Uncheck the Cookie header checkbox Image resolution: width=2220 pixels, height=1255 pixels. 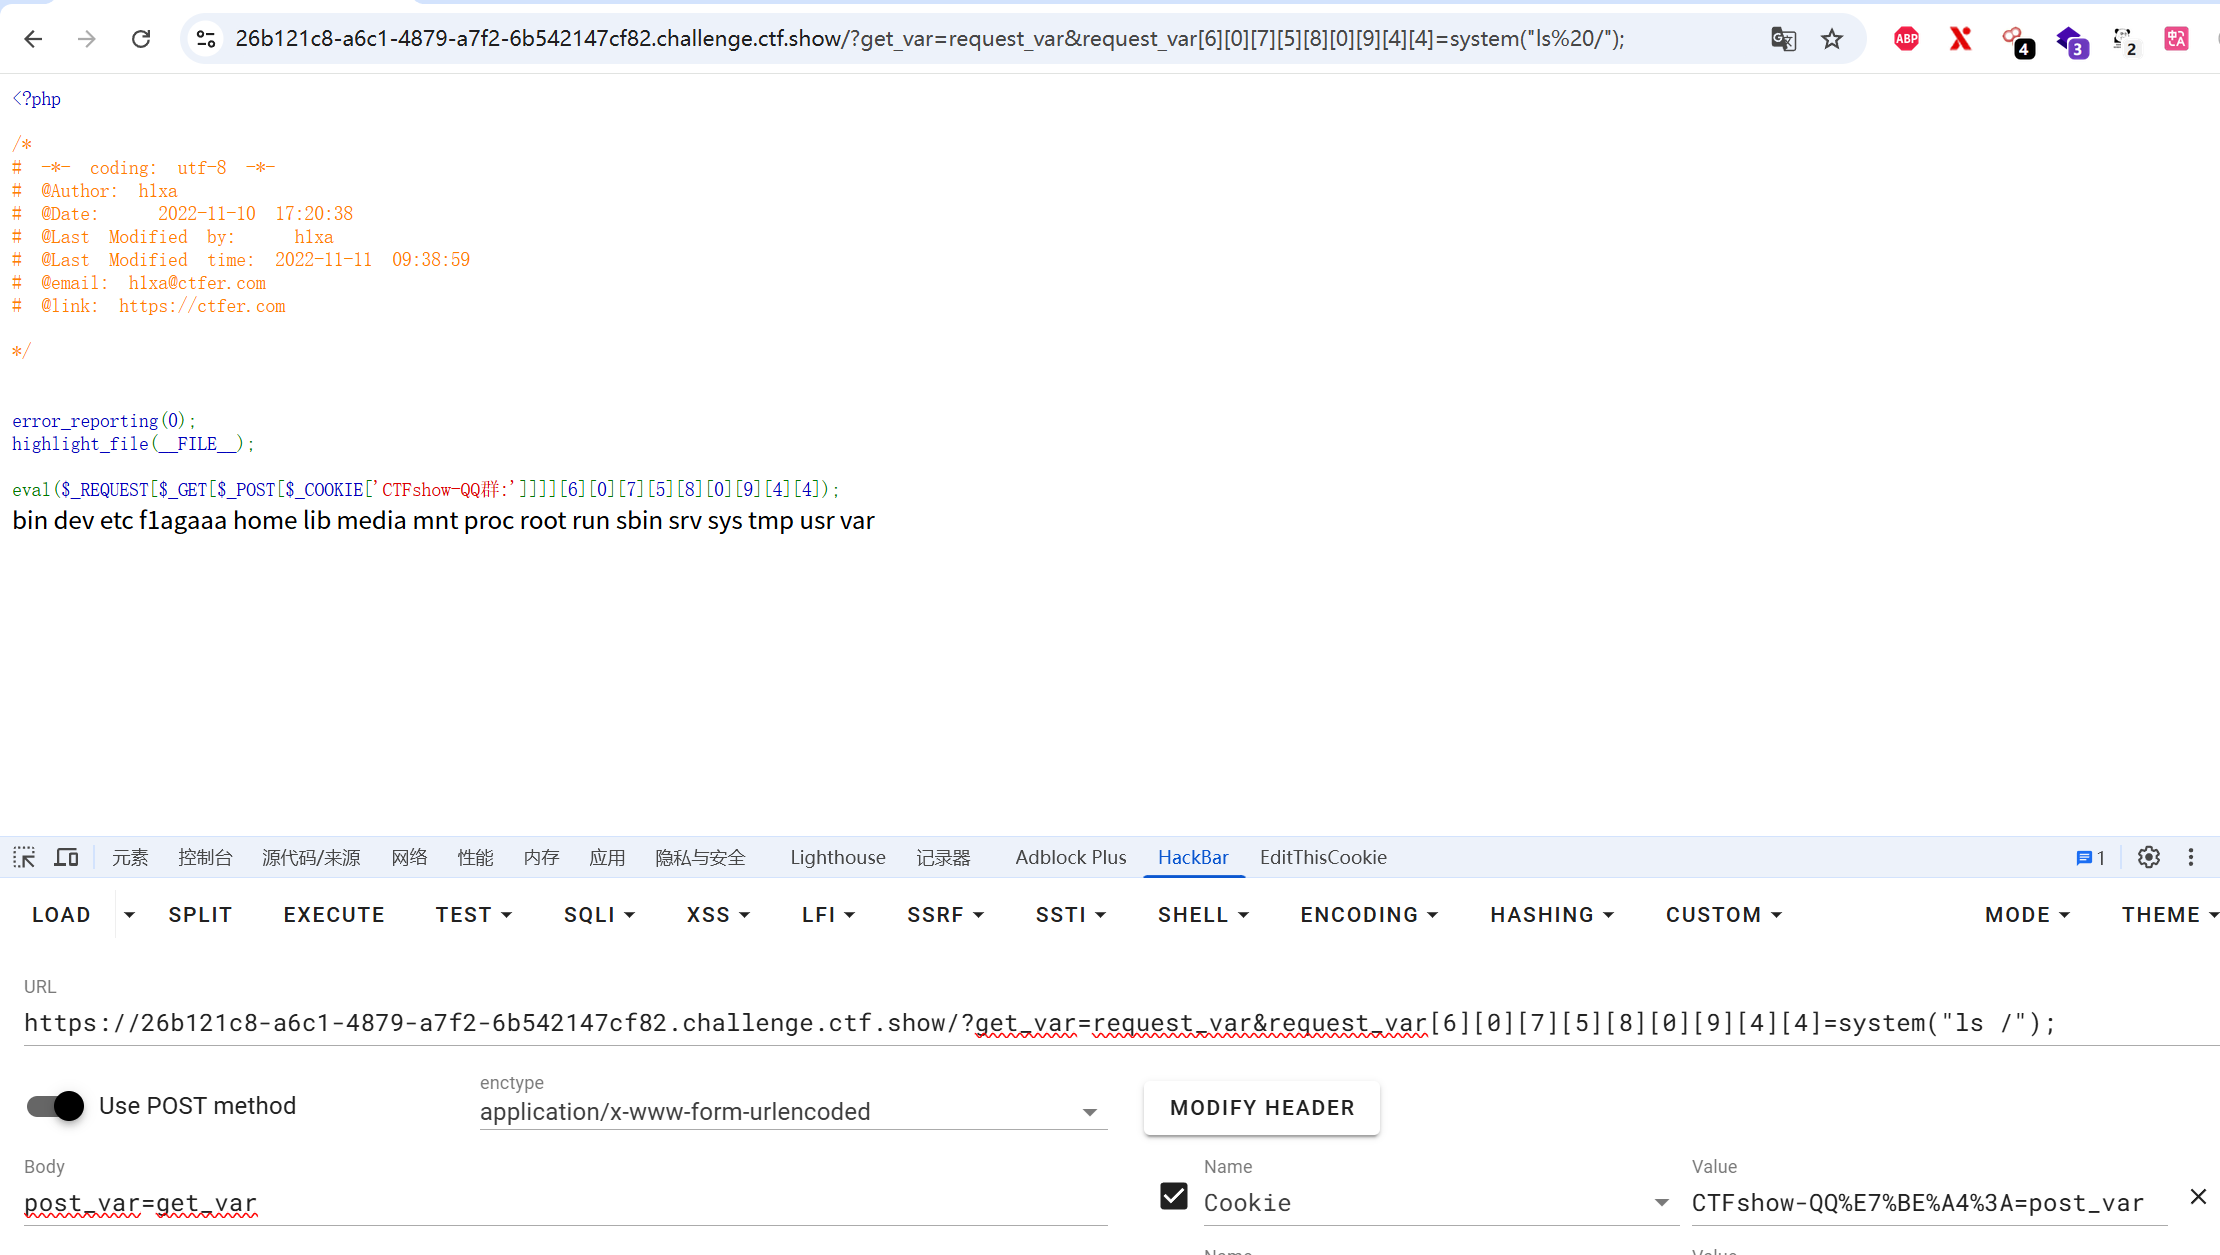[x=1174, y=1196]
